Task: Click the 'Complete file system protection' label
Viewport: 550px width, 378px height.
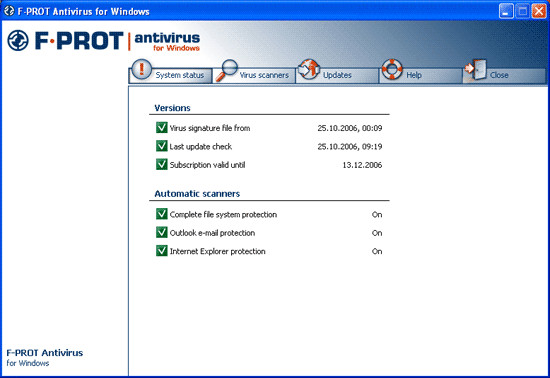Action: (223, 215)
